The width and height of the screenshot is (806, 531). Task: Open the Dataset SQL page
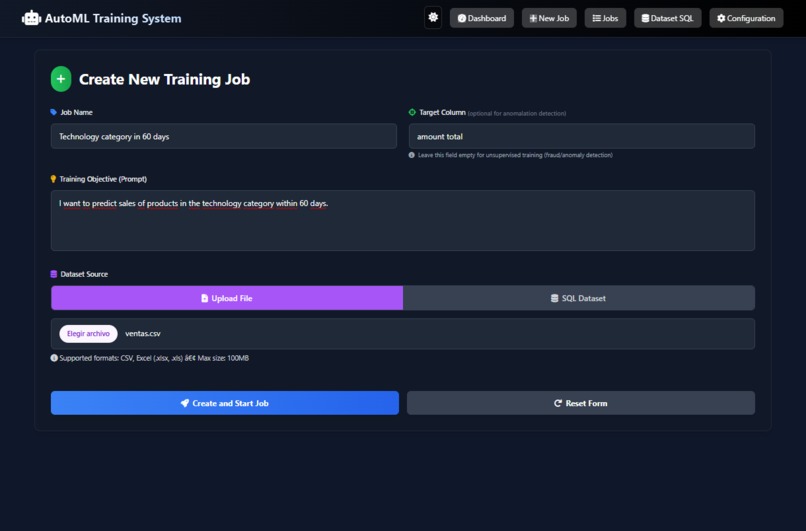click(x=667, y=18)
